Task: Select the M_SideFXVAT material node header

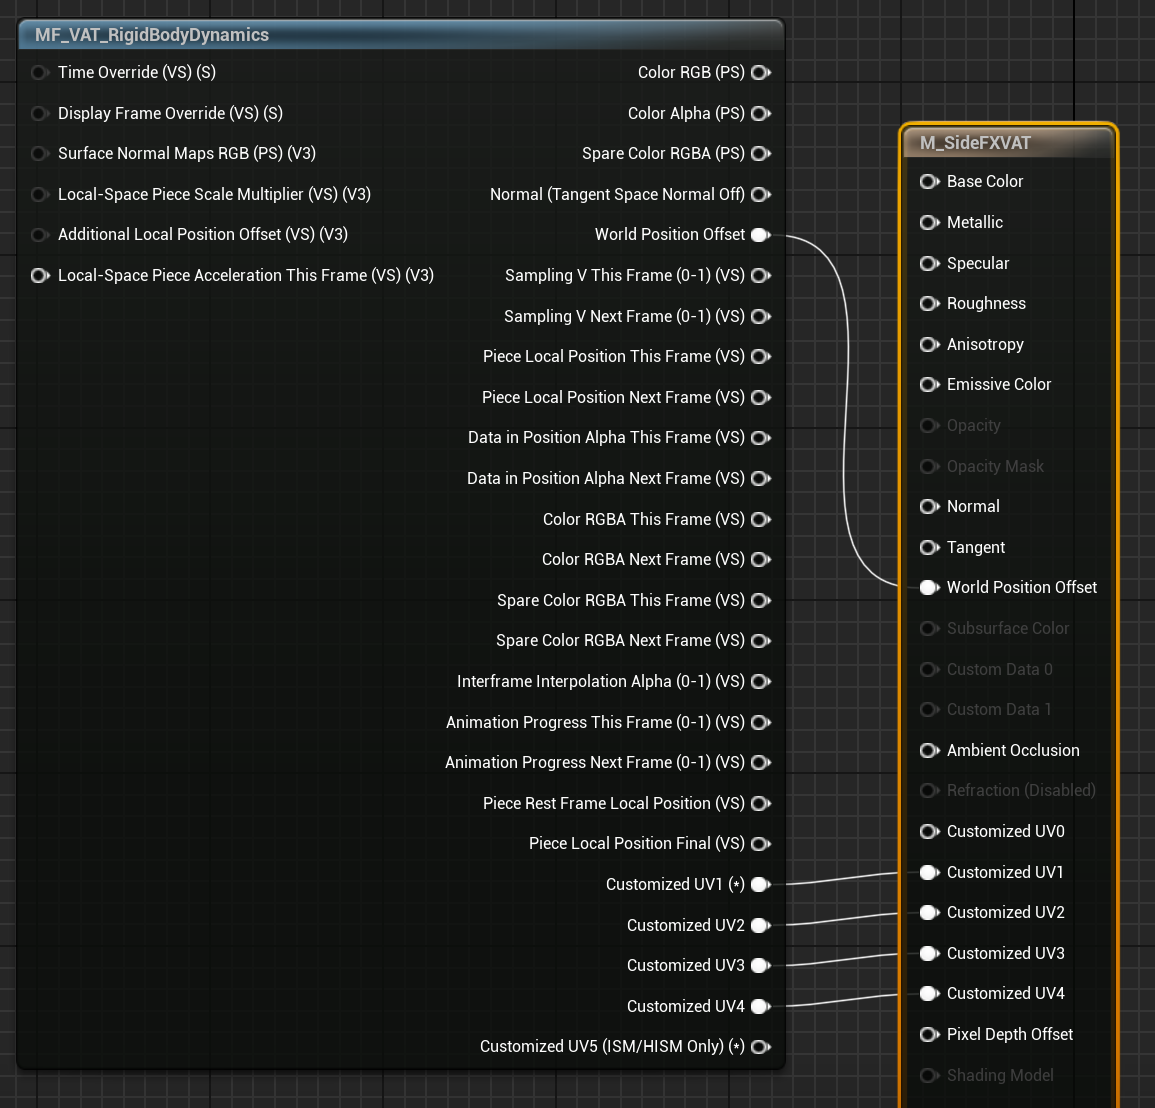Action: pos(1008,143)
